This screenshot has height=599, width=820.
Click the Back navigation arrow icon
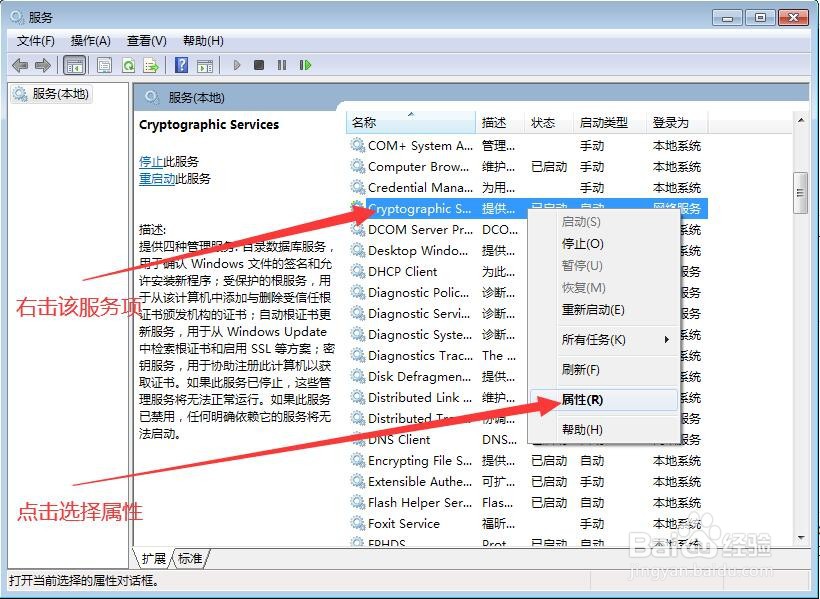(21, 65)
